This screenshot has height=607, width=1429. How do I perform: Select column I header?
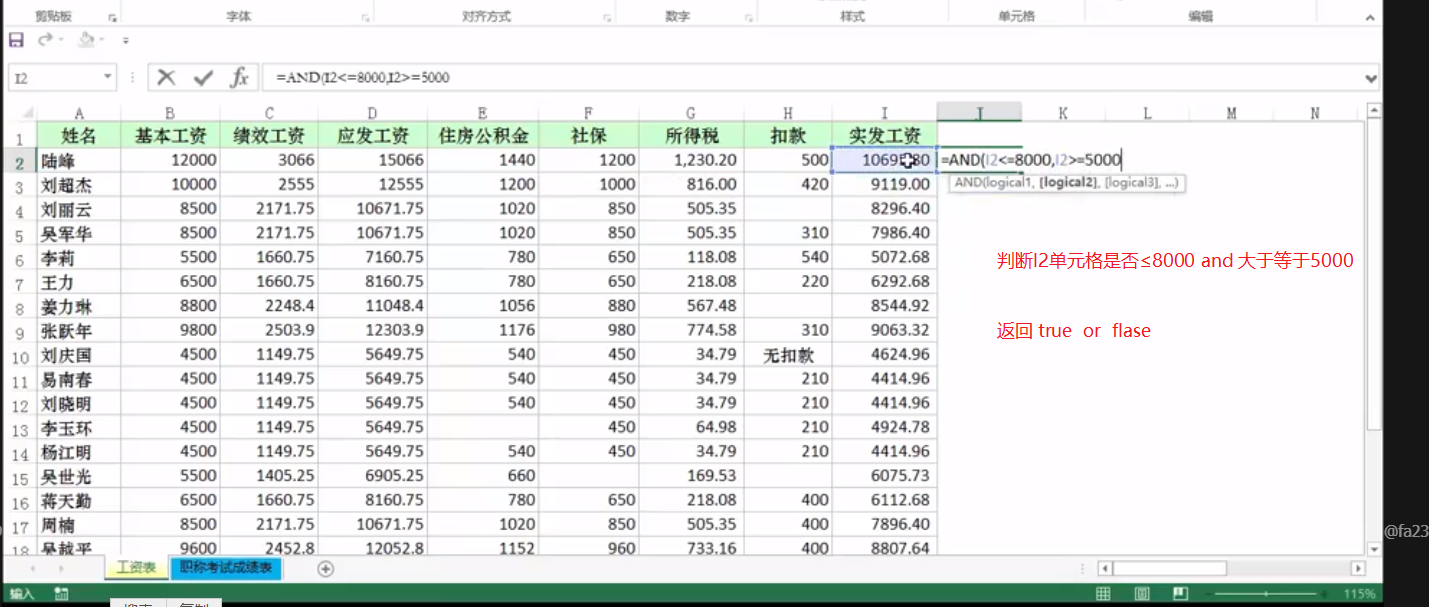click(884, 113)
